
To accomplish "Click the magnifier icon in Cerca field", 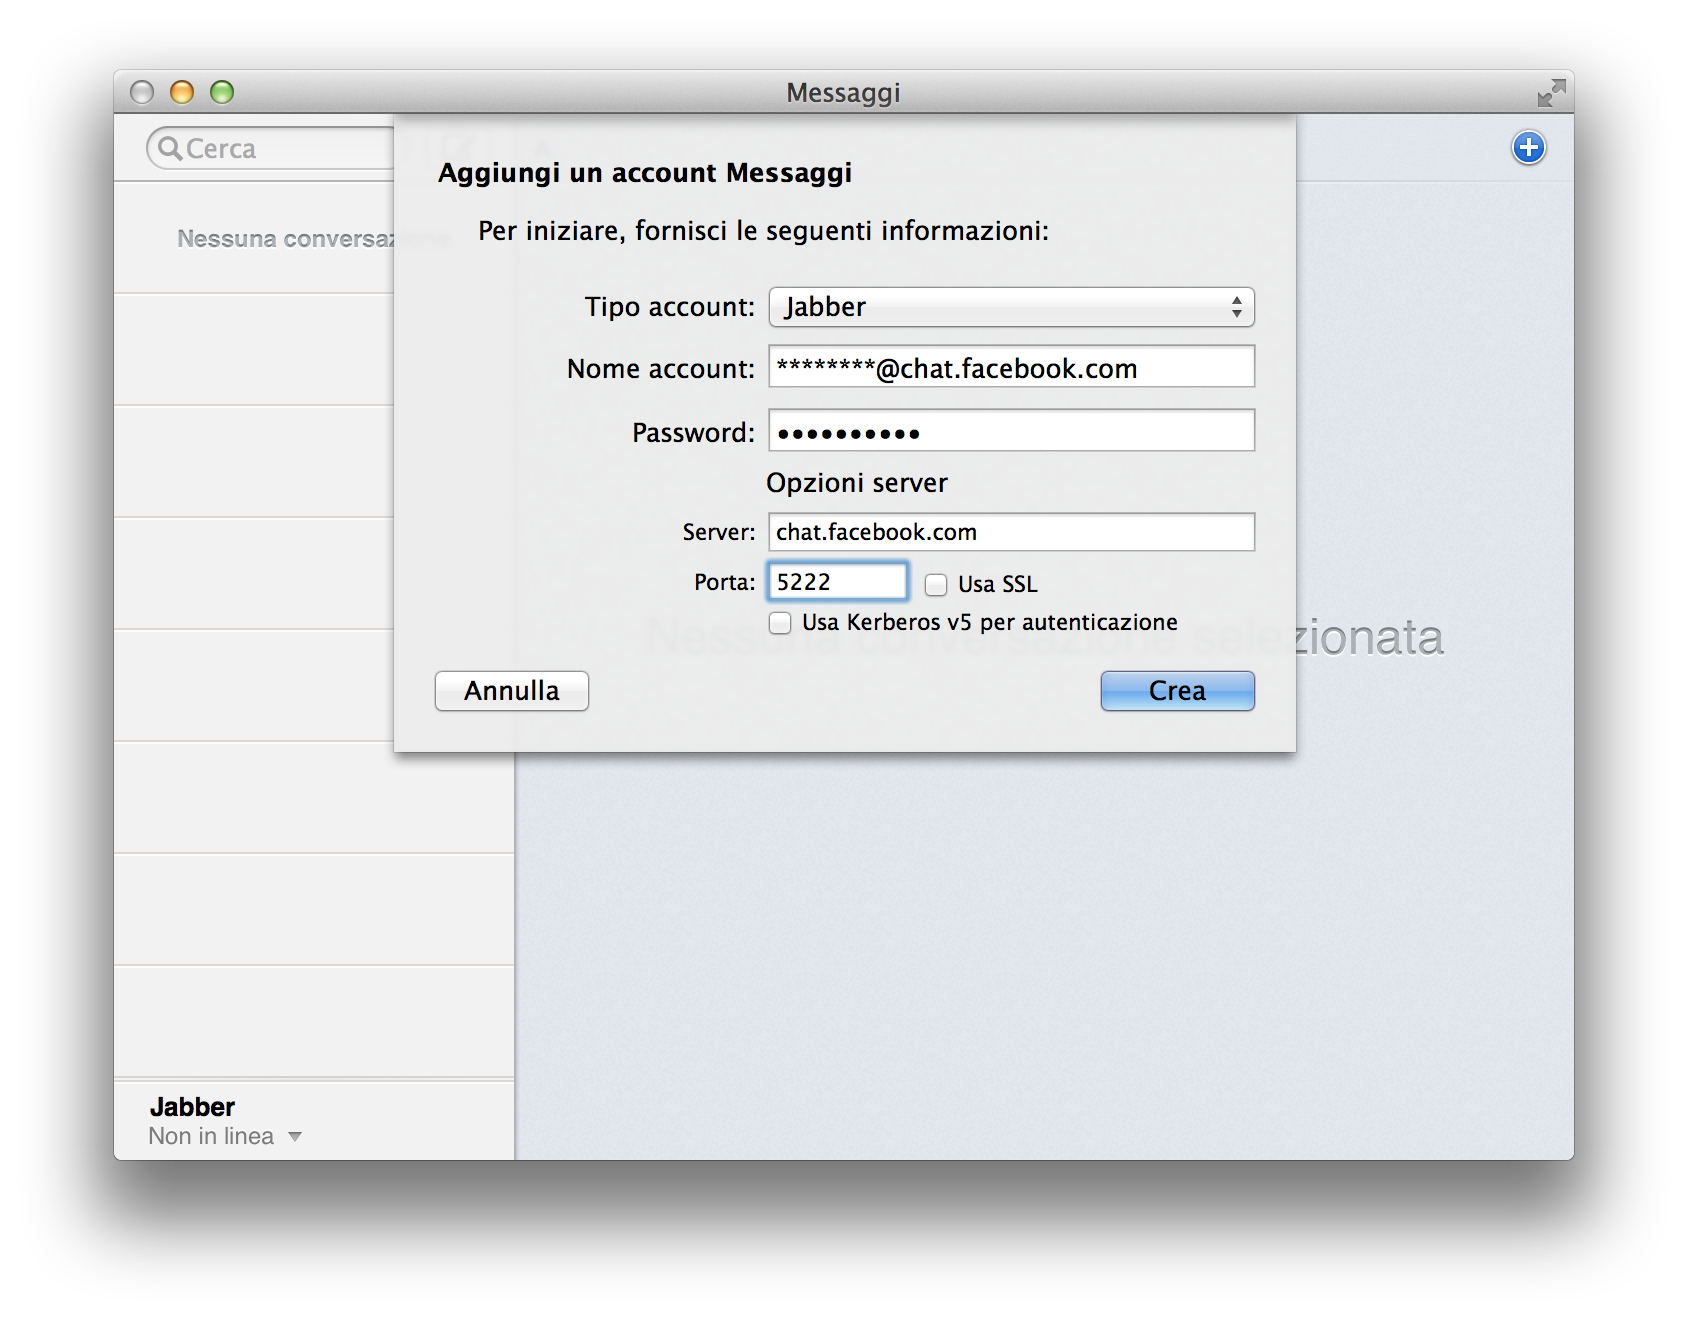I will click(x=170, y=148).
